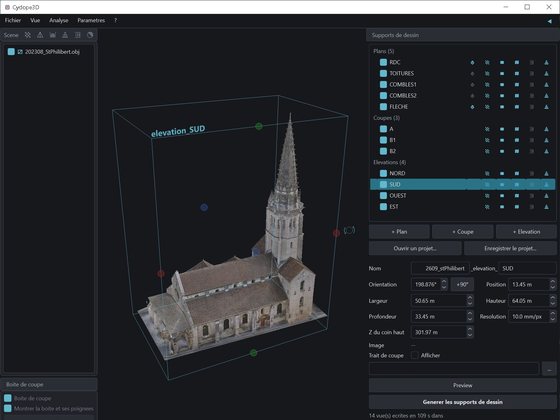This screenshot has height=420, width=560.
Task: Click the Preview button
Action: pos(463,385)
